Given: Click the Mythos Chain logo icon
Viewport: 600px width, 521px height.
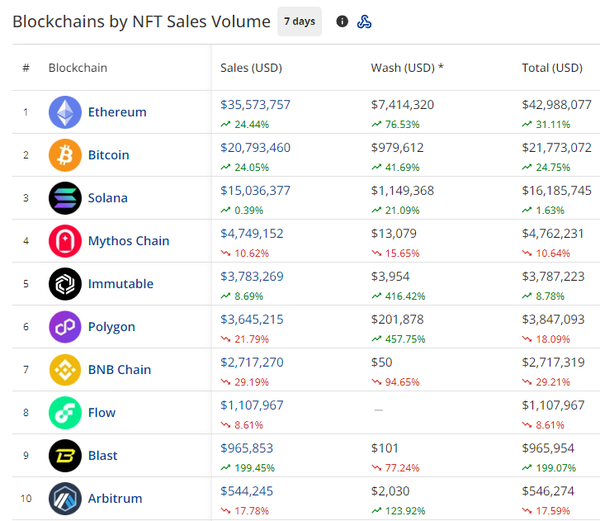Looking at the screenshot, I should (65, 241).
